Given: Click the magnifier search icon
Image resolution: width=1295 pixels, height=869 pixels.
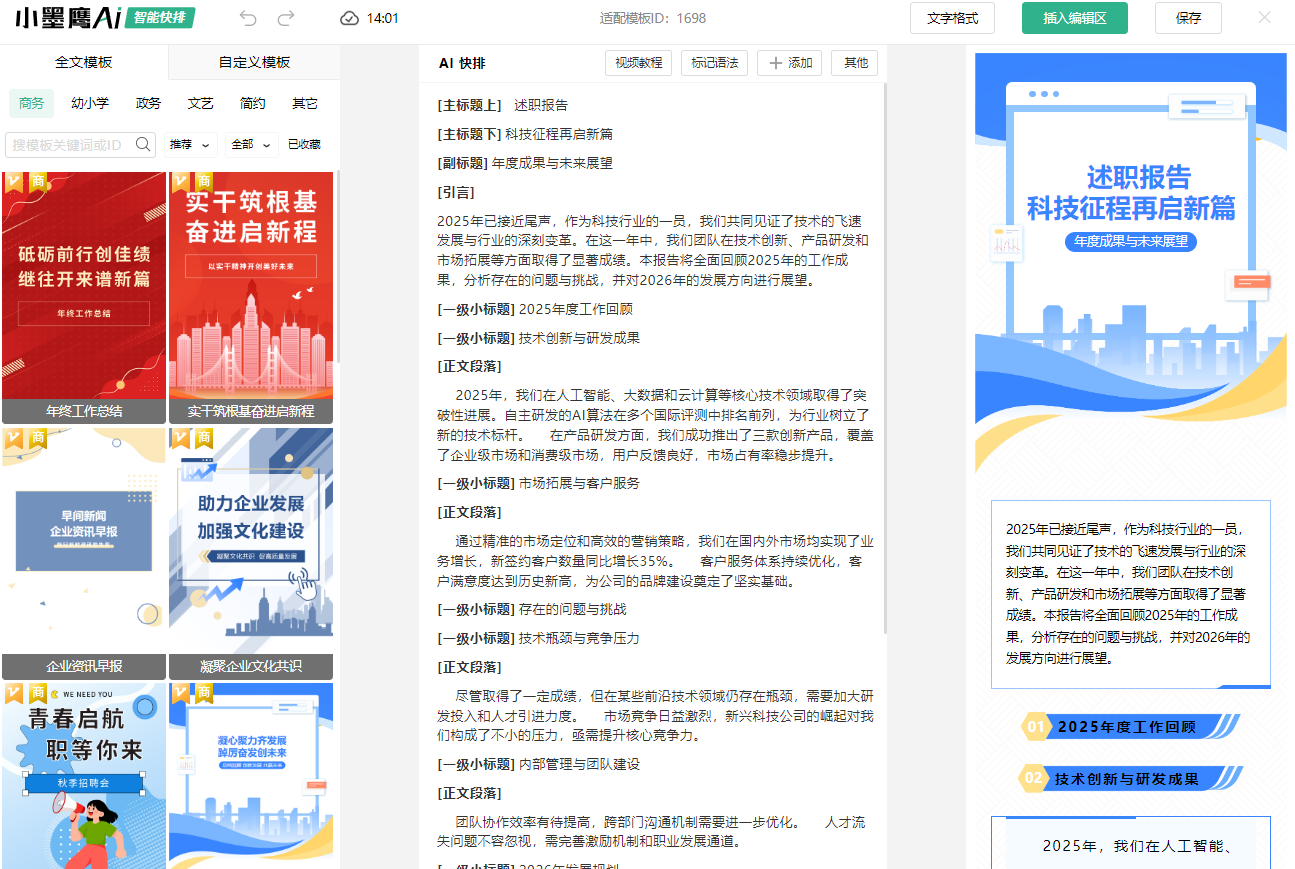Looking at the screenshot, I should 143,144.
